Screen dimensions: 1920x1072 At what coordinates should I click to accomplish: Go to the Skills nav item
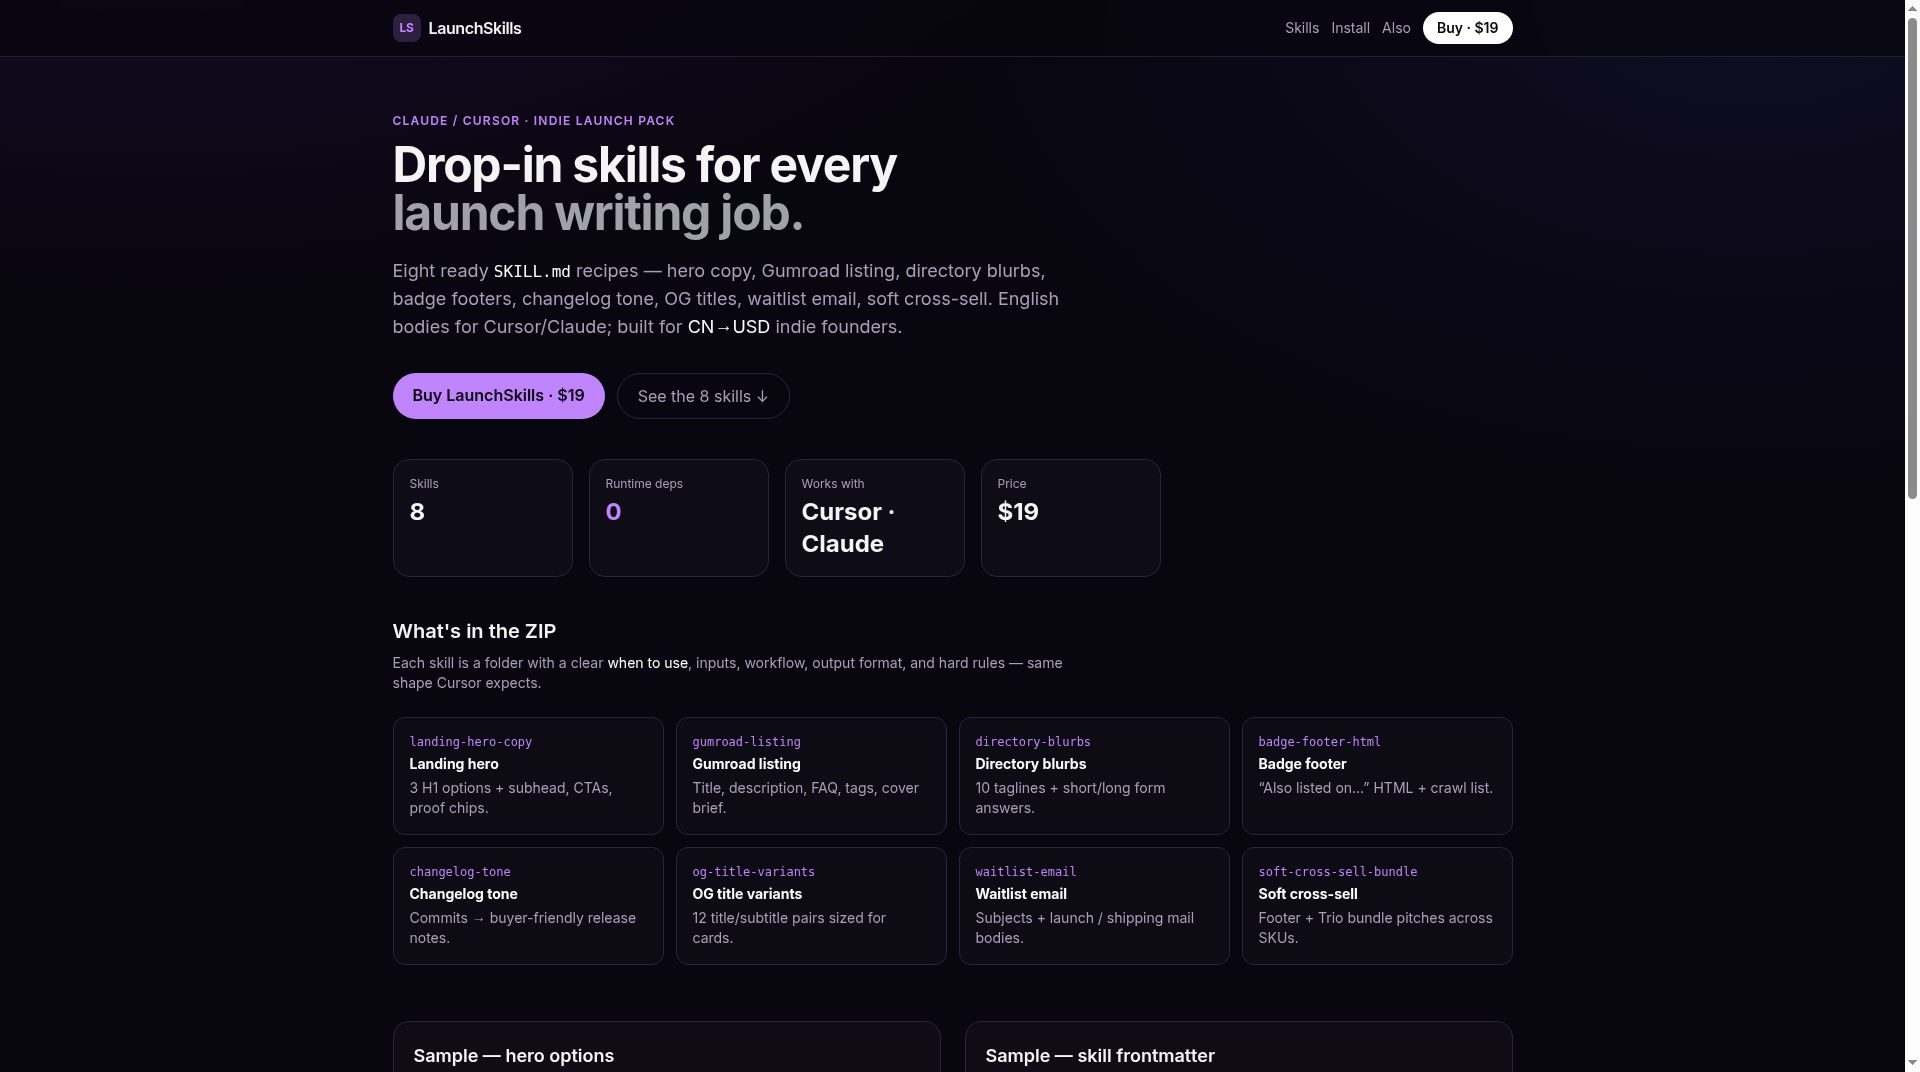pyautogui.click(x=1301, y=28)
